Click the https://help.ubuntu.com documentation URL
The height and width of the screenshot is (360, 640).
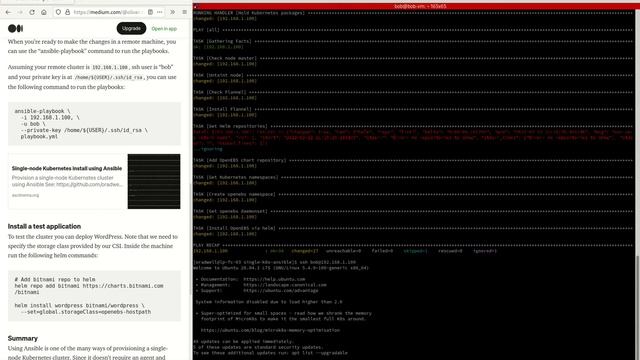(274, 280)
